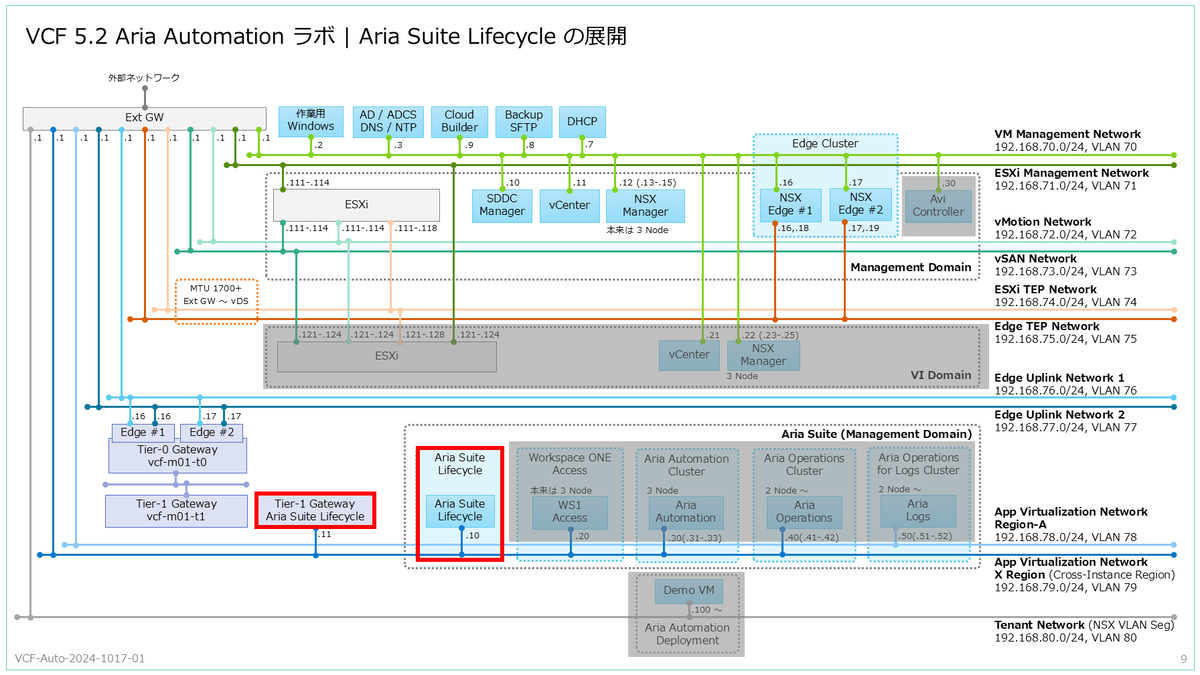Select the ESXi box in Management Domain

pyautogui.click(x=357, y=205)
